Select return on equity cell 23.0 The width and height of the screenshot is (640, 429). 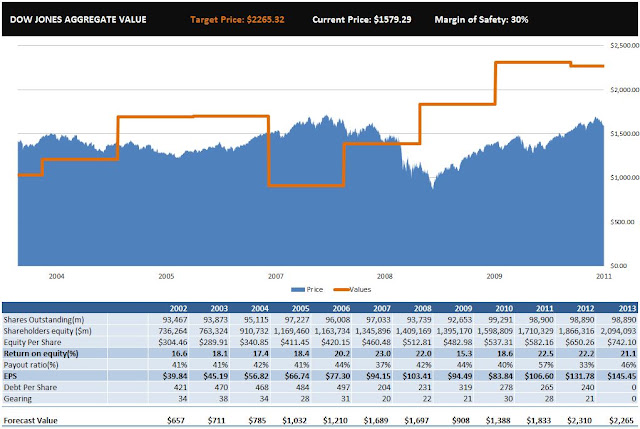tap(383, 353)
